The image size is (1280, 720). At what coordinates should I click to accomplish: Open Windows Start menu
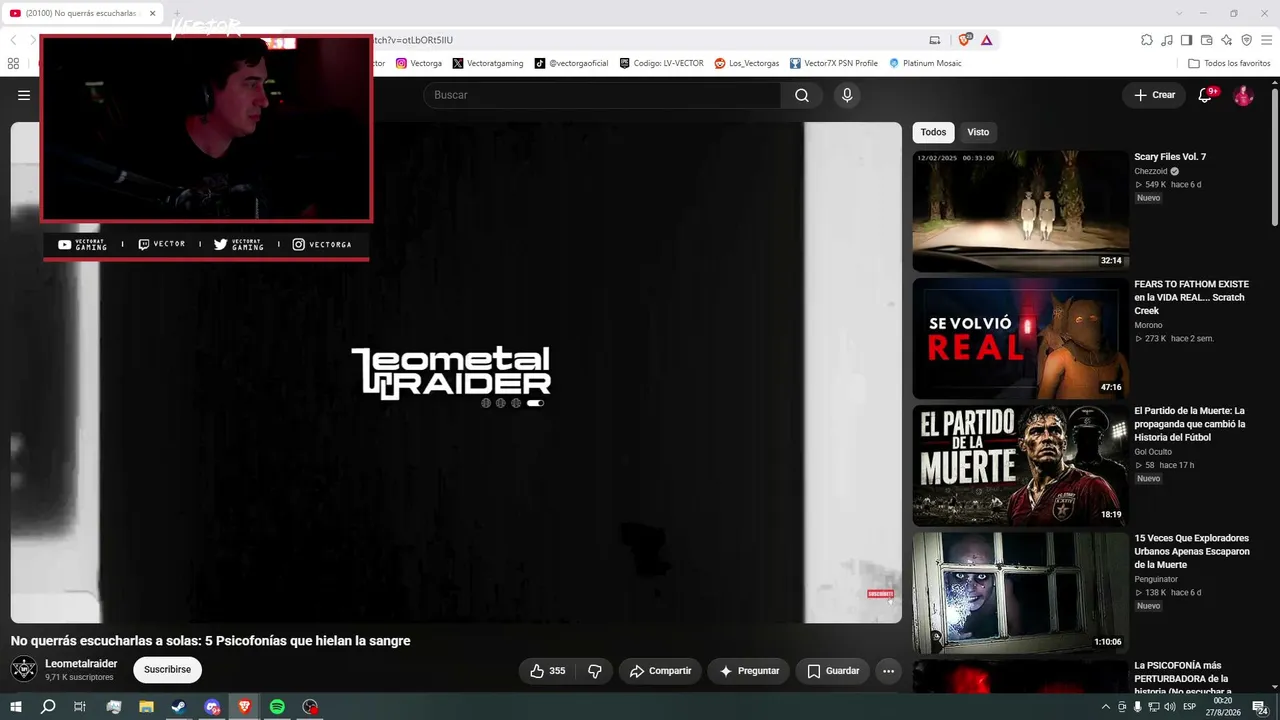coord(16,707)
